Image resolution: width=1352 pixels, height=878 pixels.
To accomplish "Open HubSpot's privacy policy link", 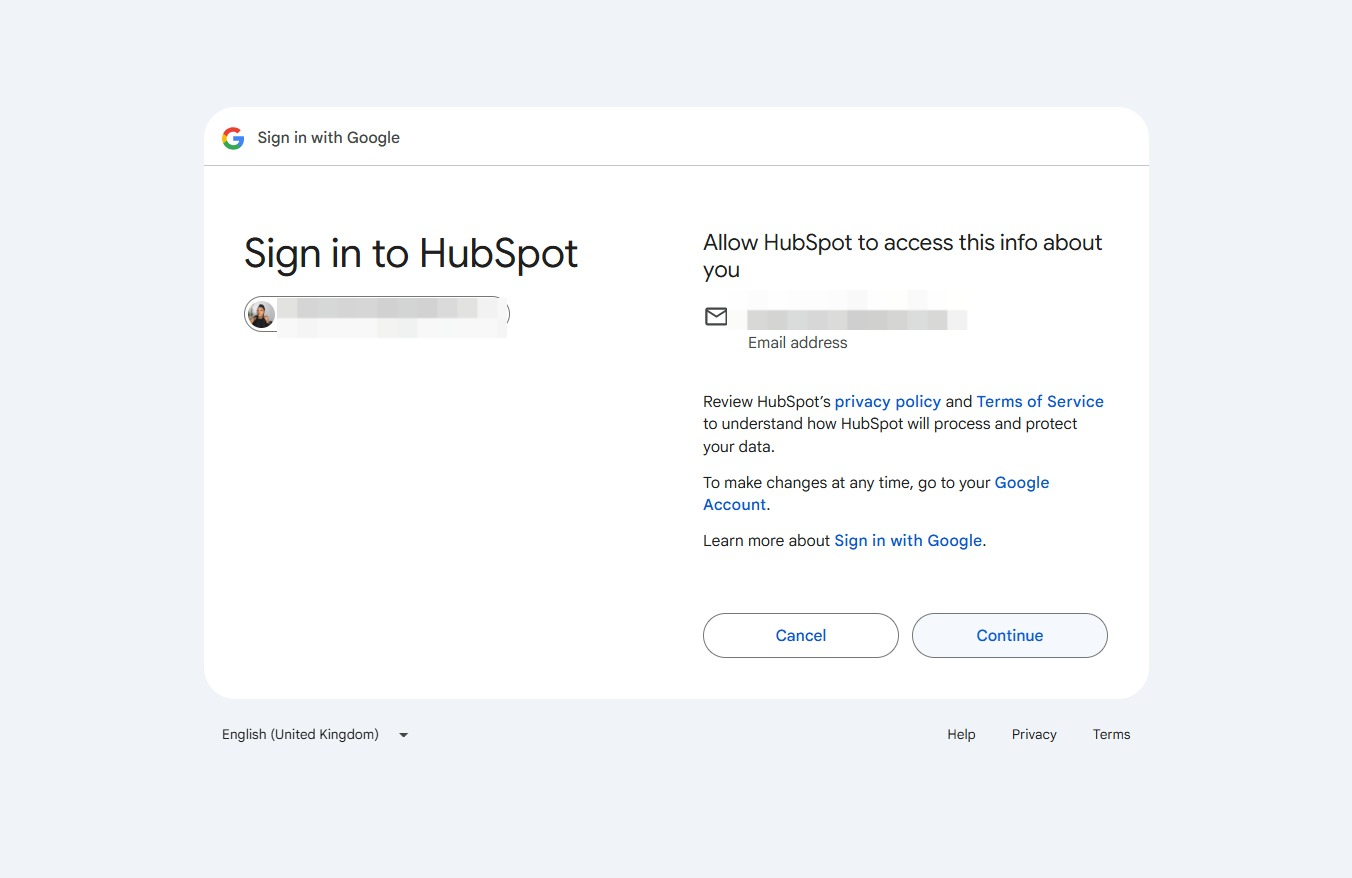I will click(x=888, y=402).
